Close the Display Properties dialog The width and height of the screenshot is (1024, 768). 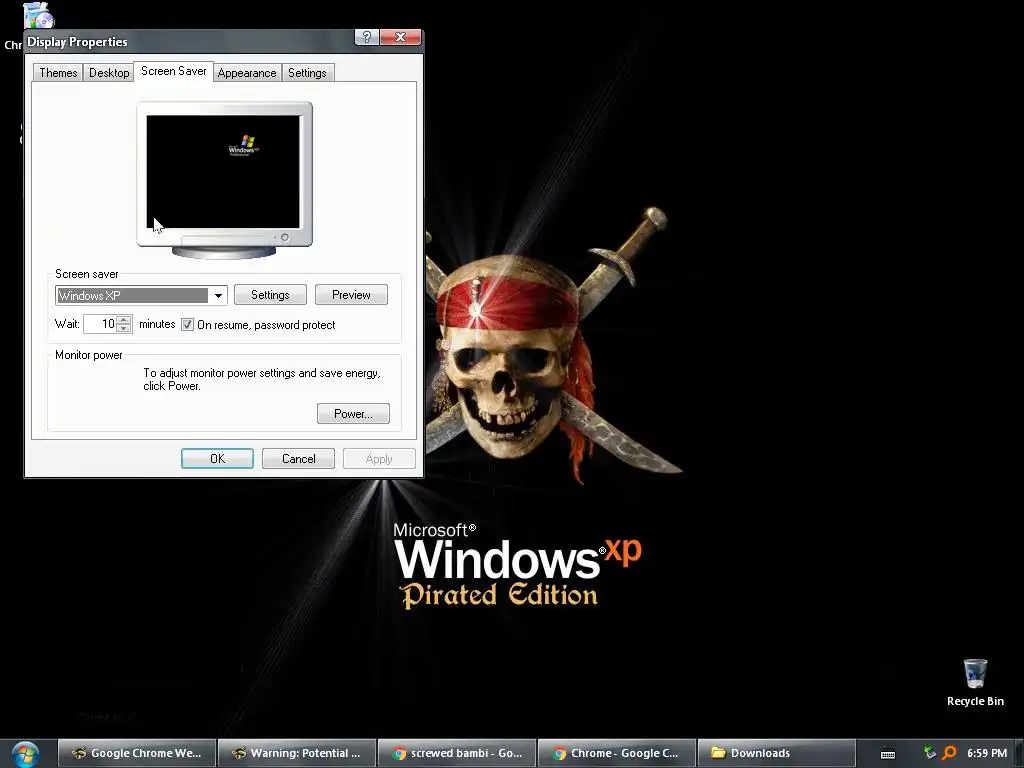point(400,37)
